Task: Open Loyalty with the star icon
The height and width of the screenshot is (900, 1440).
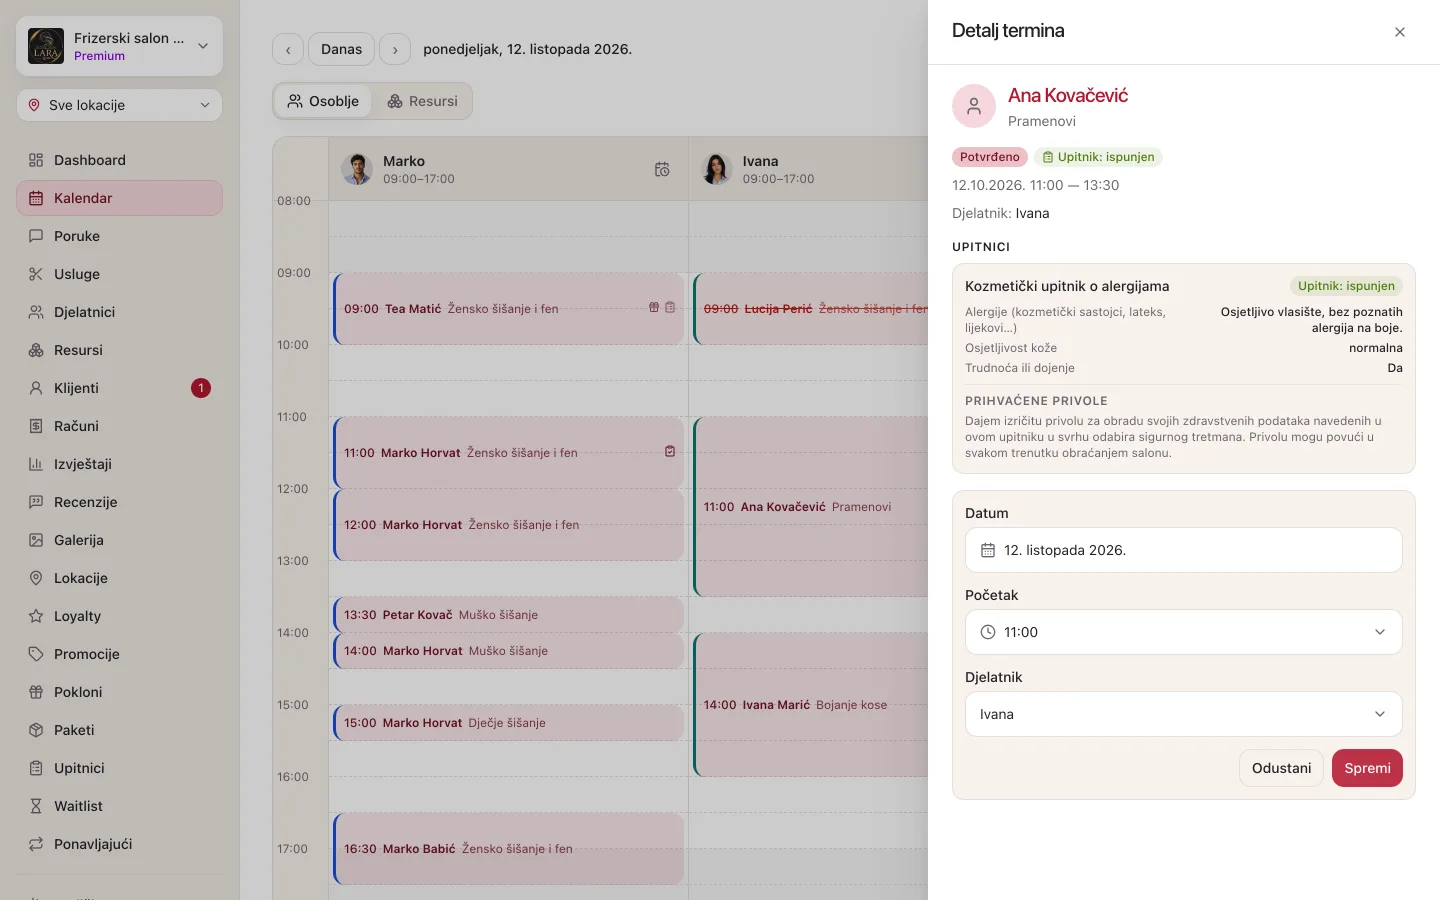Action: 119,616
